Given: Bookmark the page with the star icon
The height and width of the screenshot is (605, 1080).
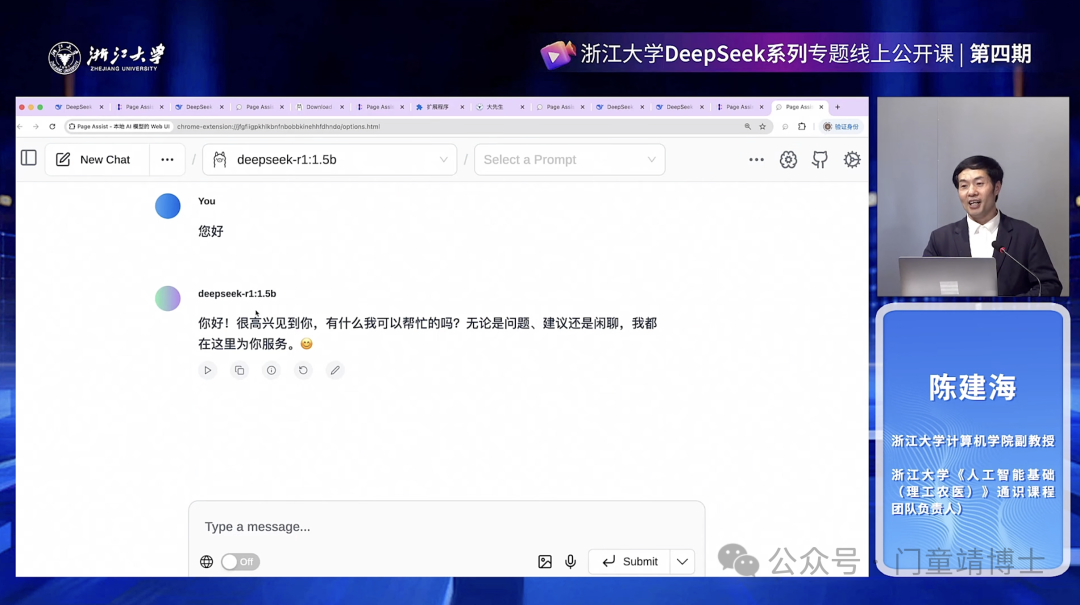Looking at the screenshot, I should pos(762,126).
